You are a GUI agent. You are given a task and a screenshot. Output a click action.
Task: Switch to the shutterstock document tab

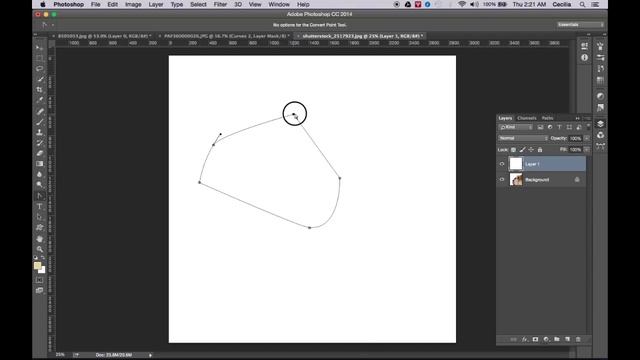(361, 36)
